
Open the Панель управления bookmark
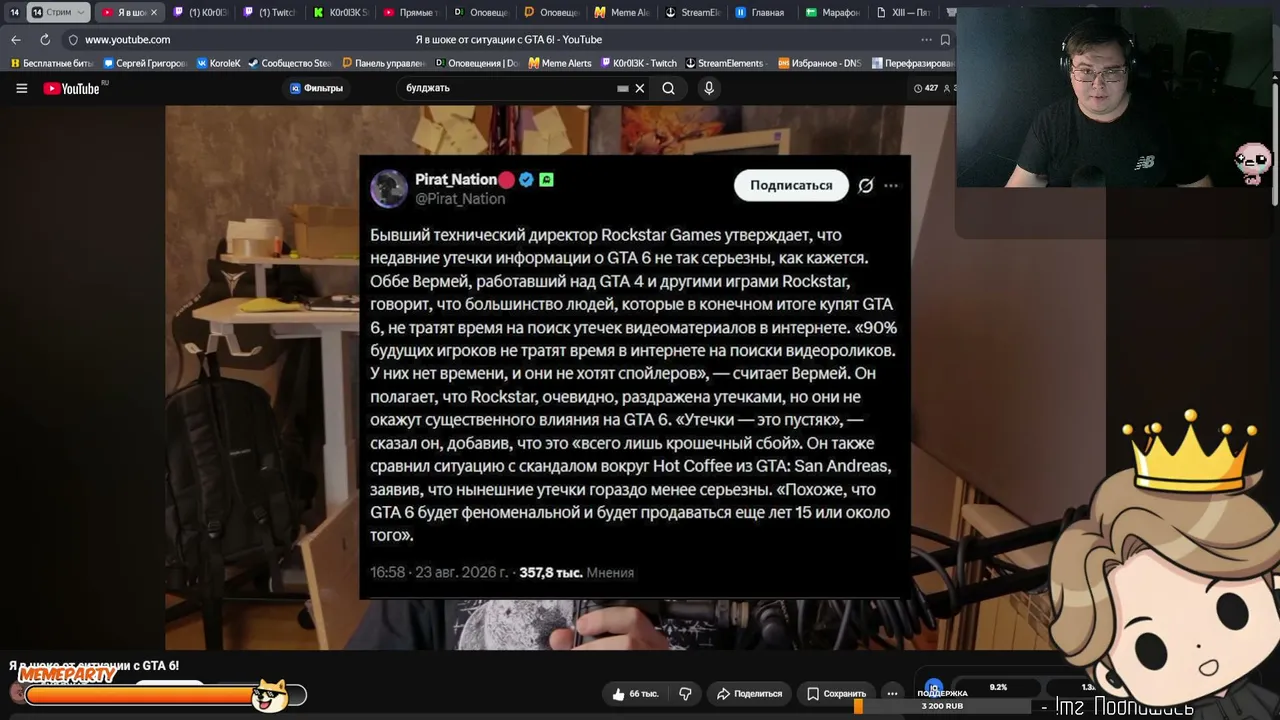(x=383, y=63)
